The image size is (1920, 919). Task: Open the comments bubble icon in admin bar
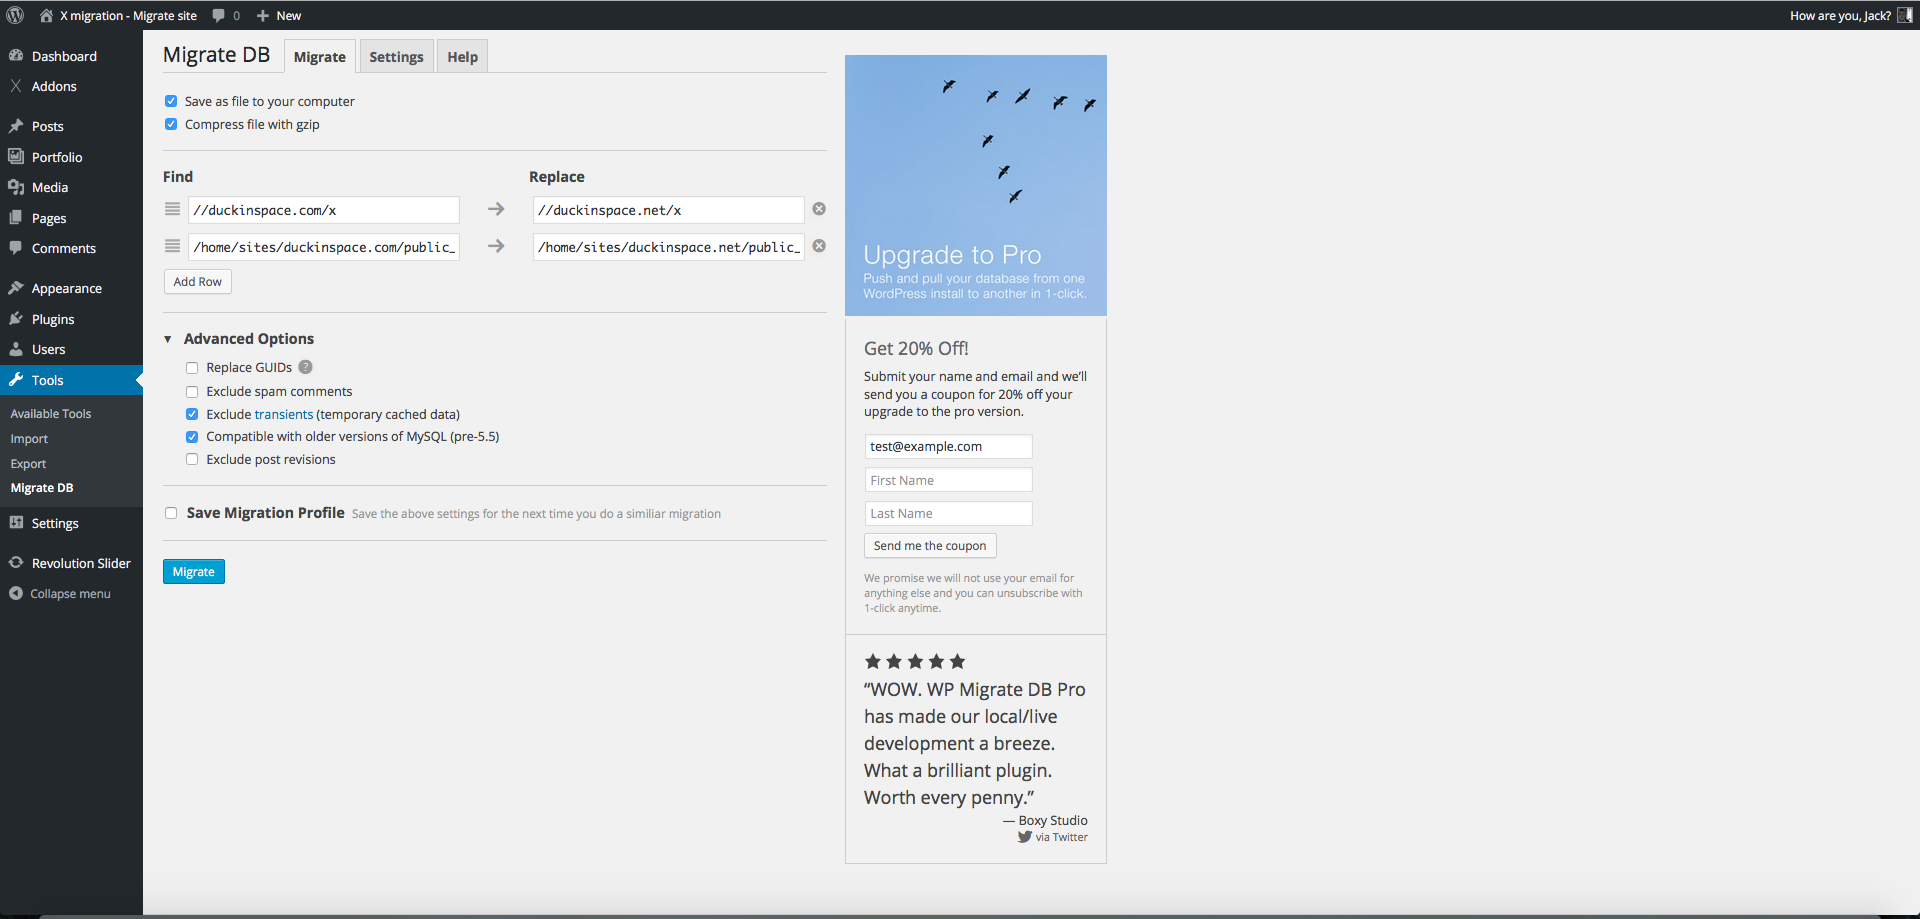click(218, 15)
